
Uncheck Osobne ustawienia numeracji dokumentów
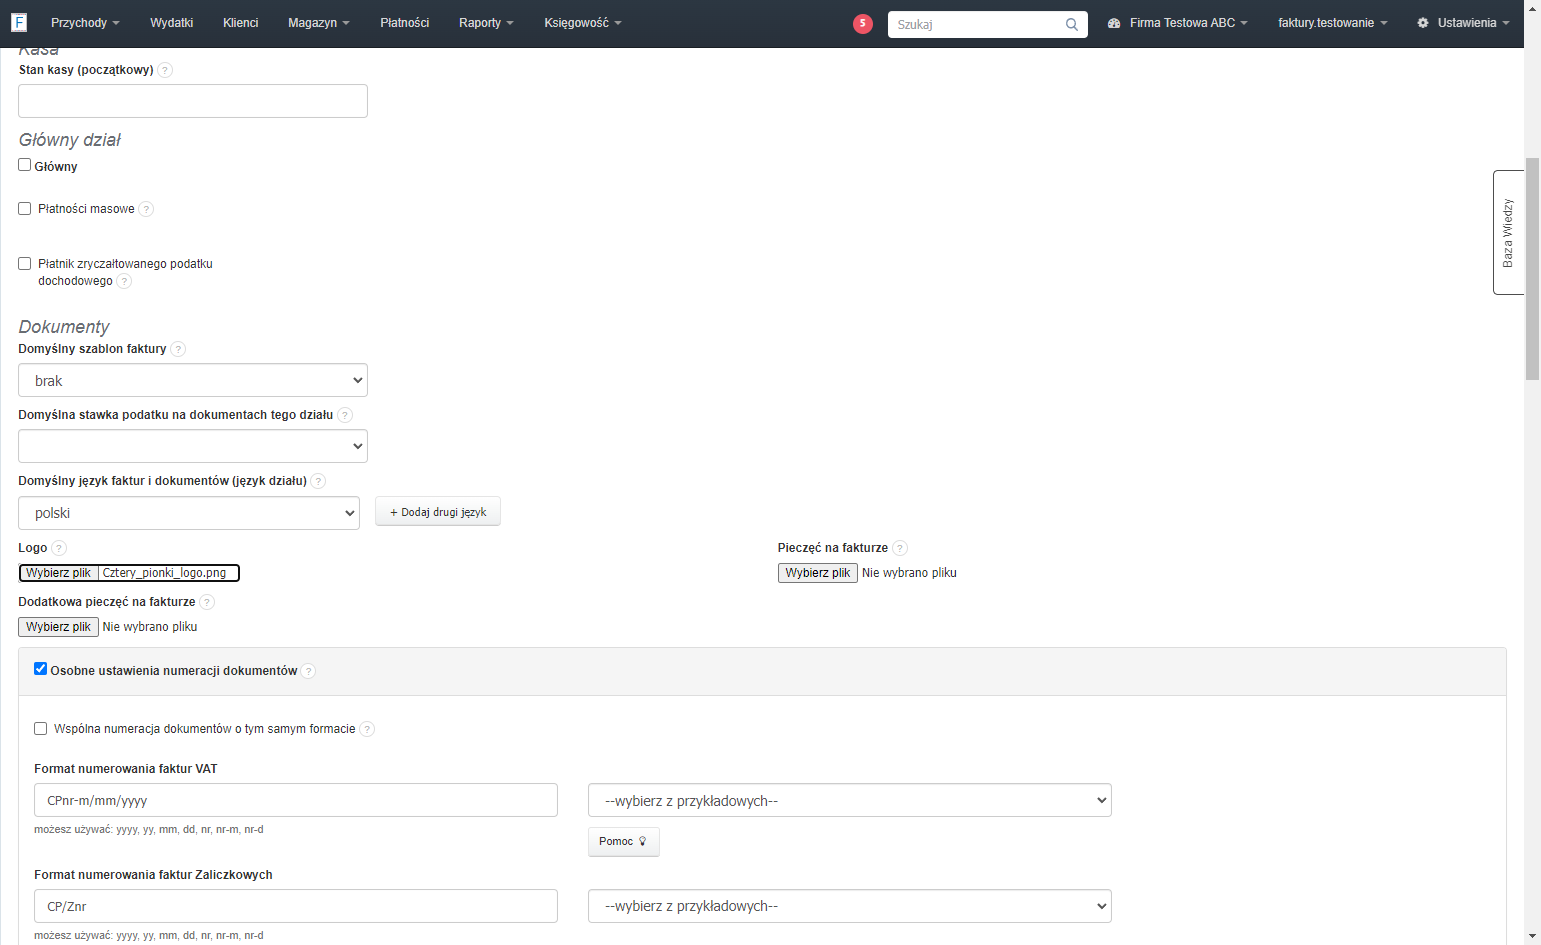coord(41,669)
